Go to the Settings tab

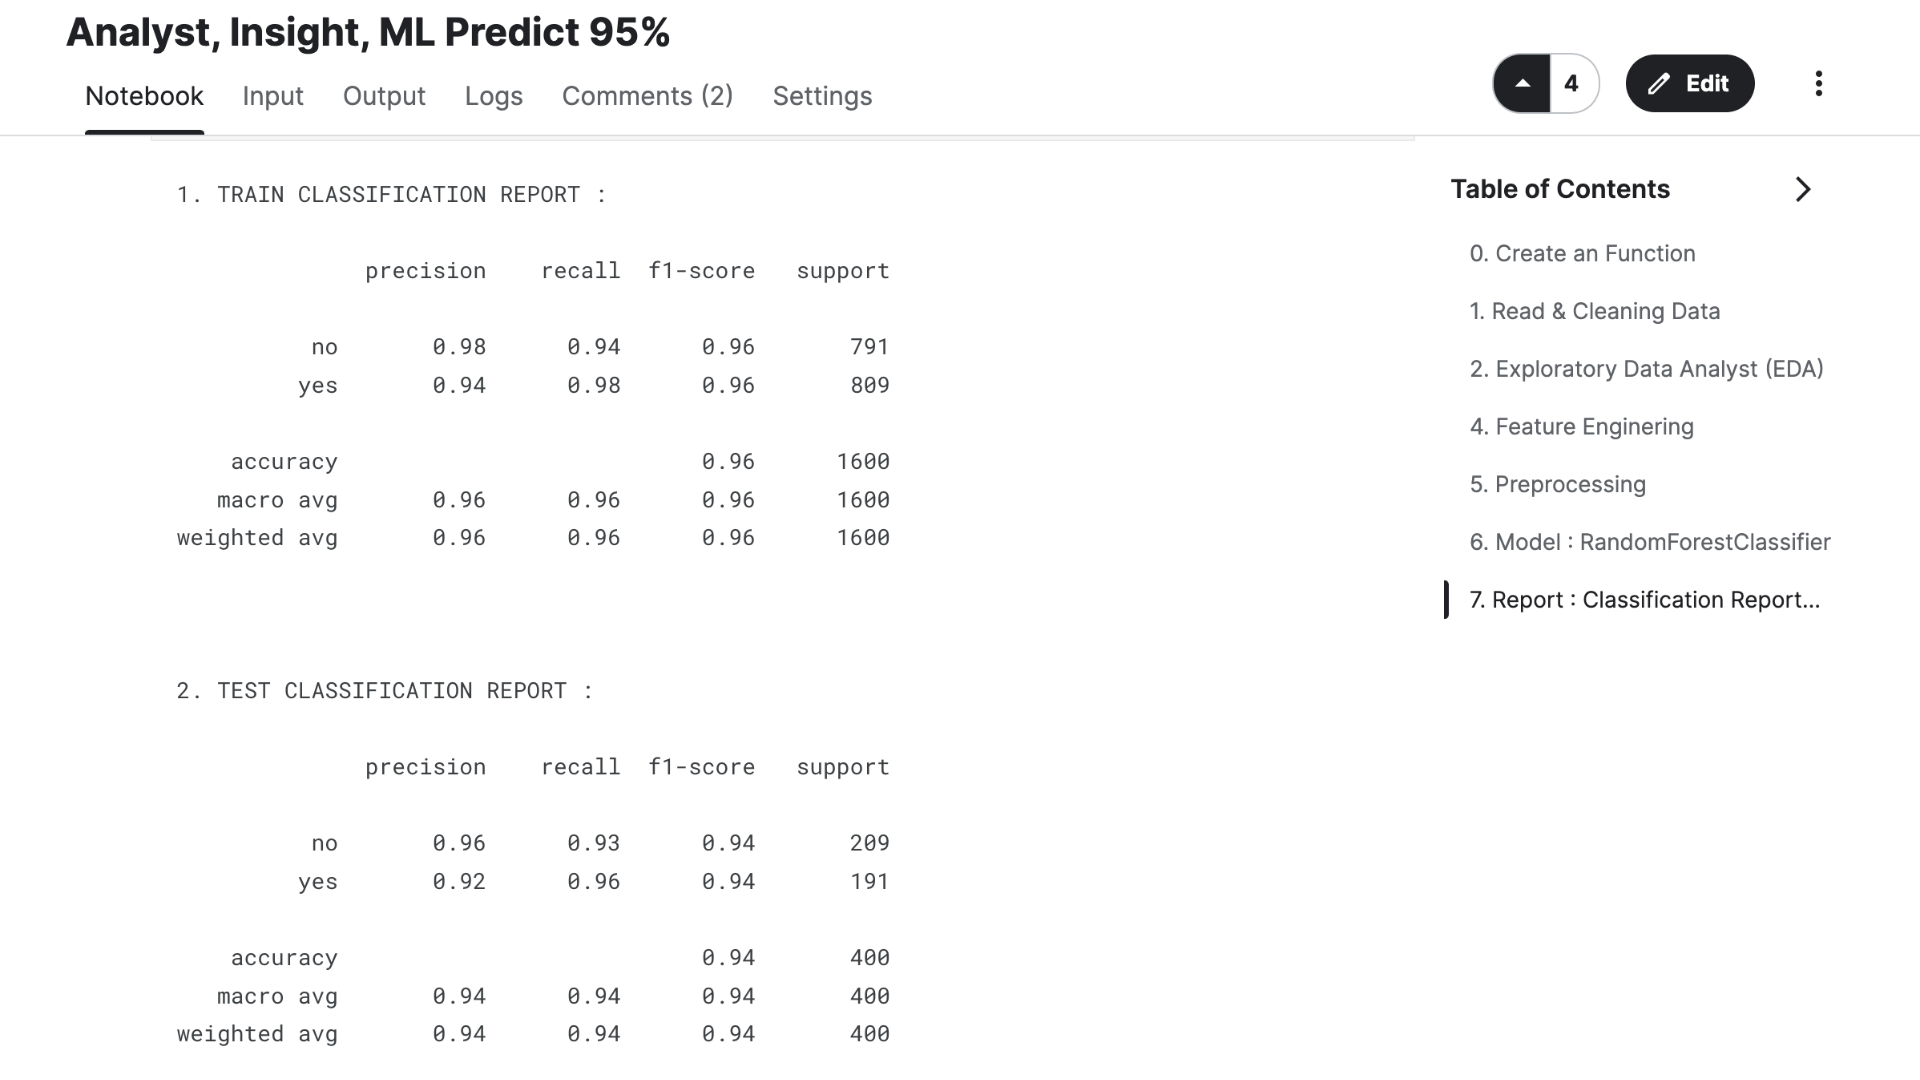(x=822, y=96)
